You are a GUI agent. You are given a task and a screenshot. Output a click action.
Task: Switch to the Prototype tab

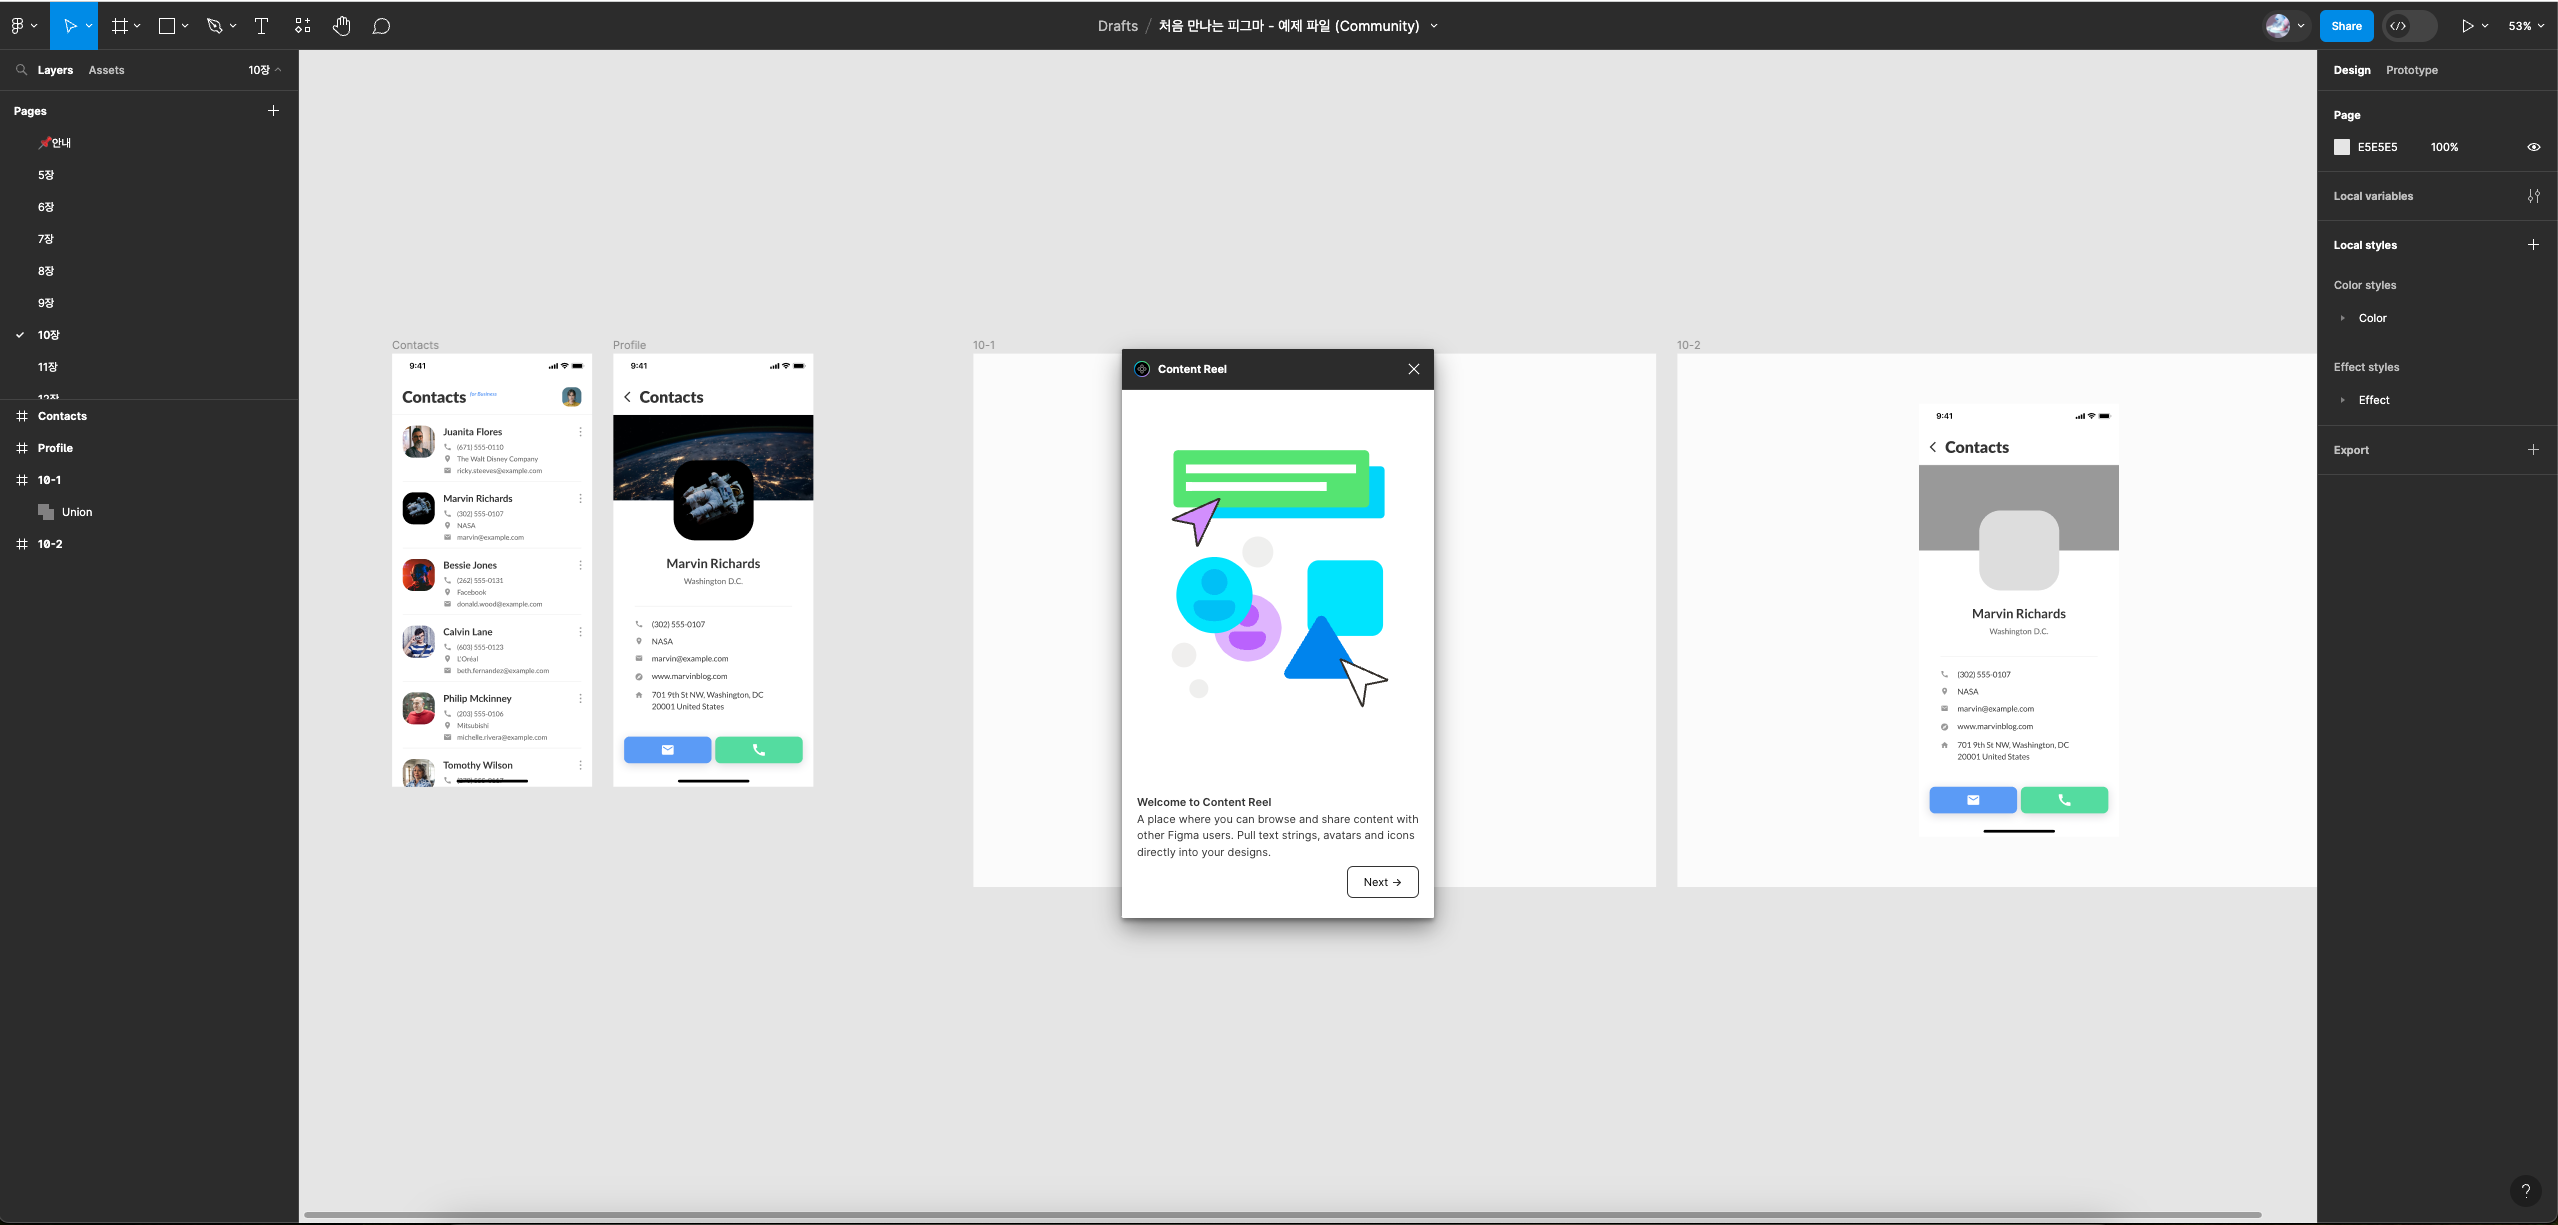[2411, 70]
